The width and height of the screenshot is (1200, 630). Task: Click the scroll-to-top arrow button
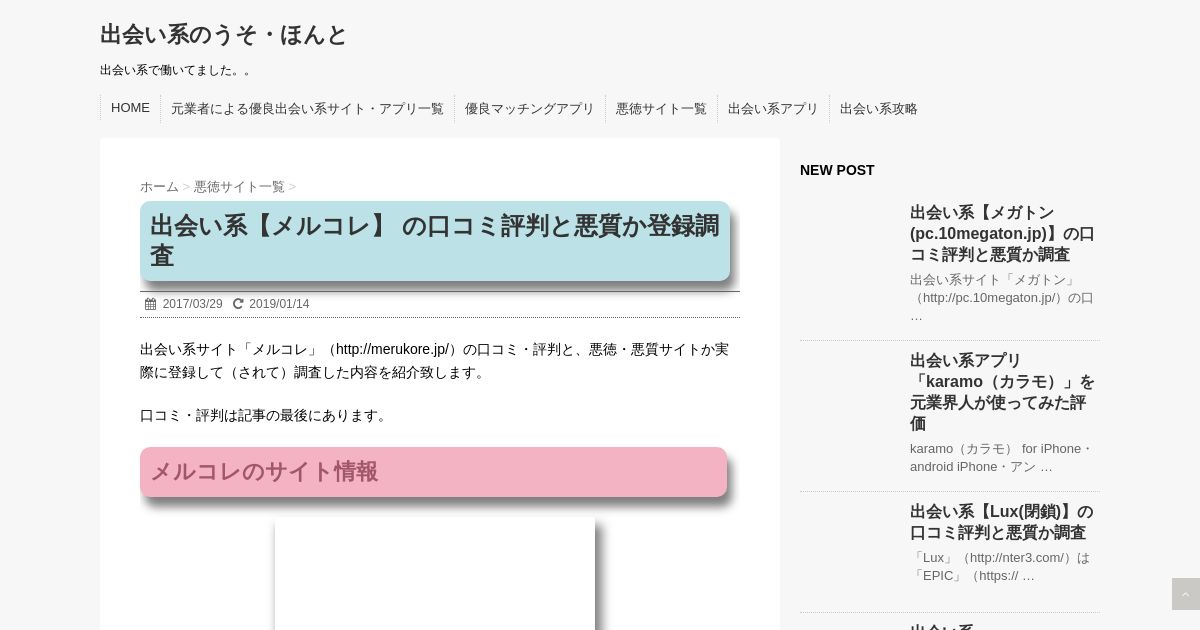point(1185,594)
